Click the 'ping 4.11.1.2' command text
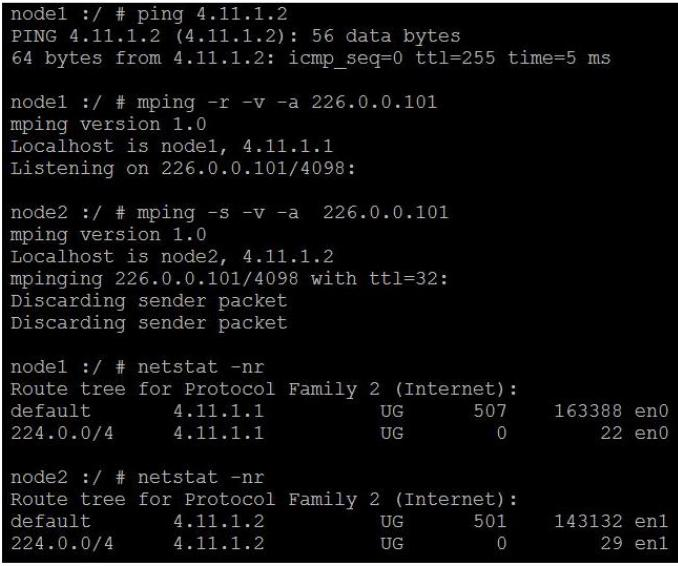The image size is (678, 566). pyautogui.click(x=212, y=15)
